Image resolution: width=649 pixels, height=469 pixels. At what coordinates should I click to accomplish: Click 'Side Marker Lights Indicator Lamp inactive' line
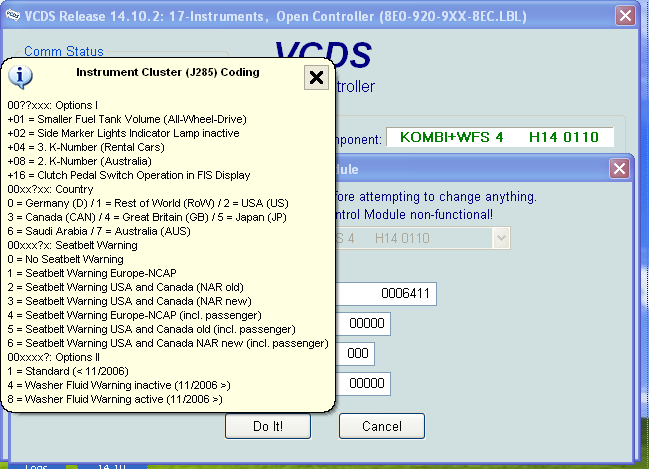[123, 133]
